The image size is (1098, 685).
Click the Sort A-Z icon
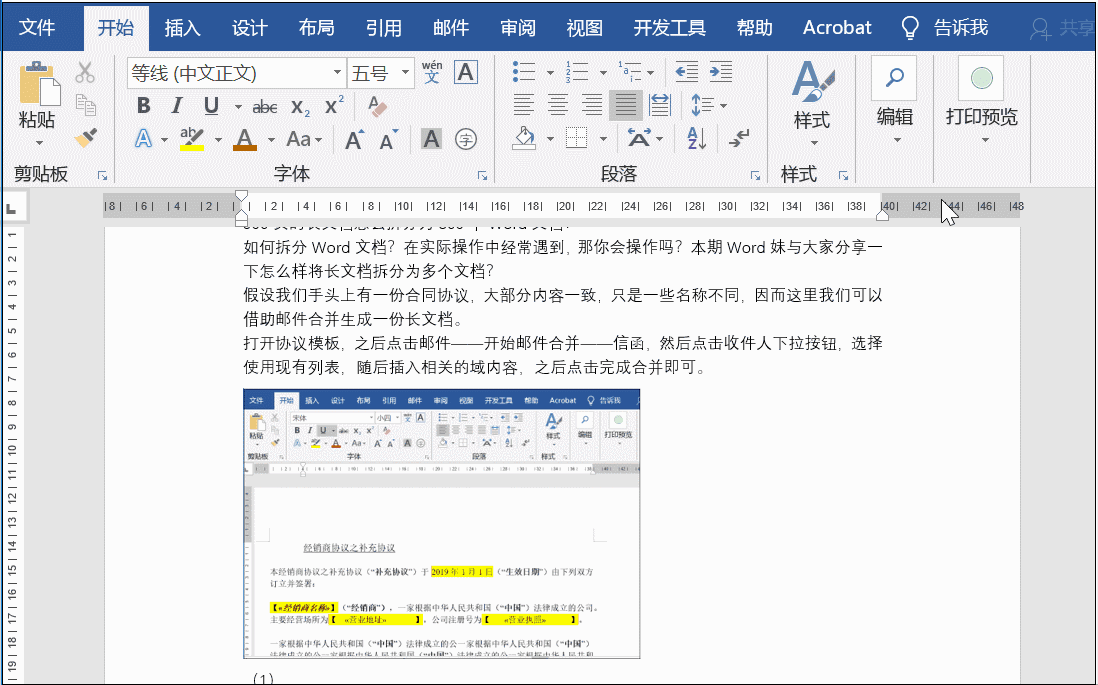pos(697,139)
